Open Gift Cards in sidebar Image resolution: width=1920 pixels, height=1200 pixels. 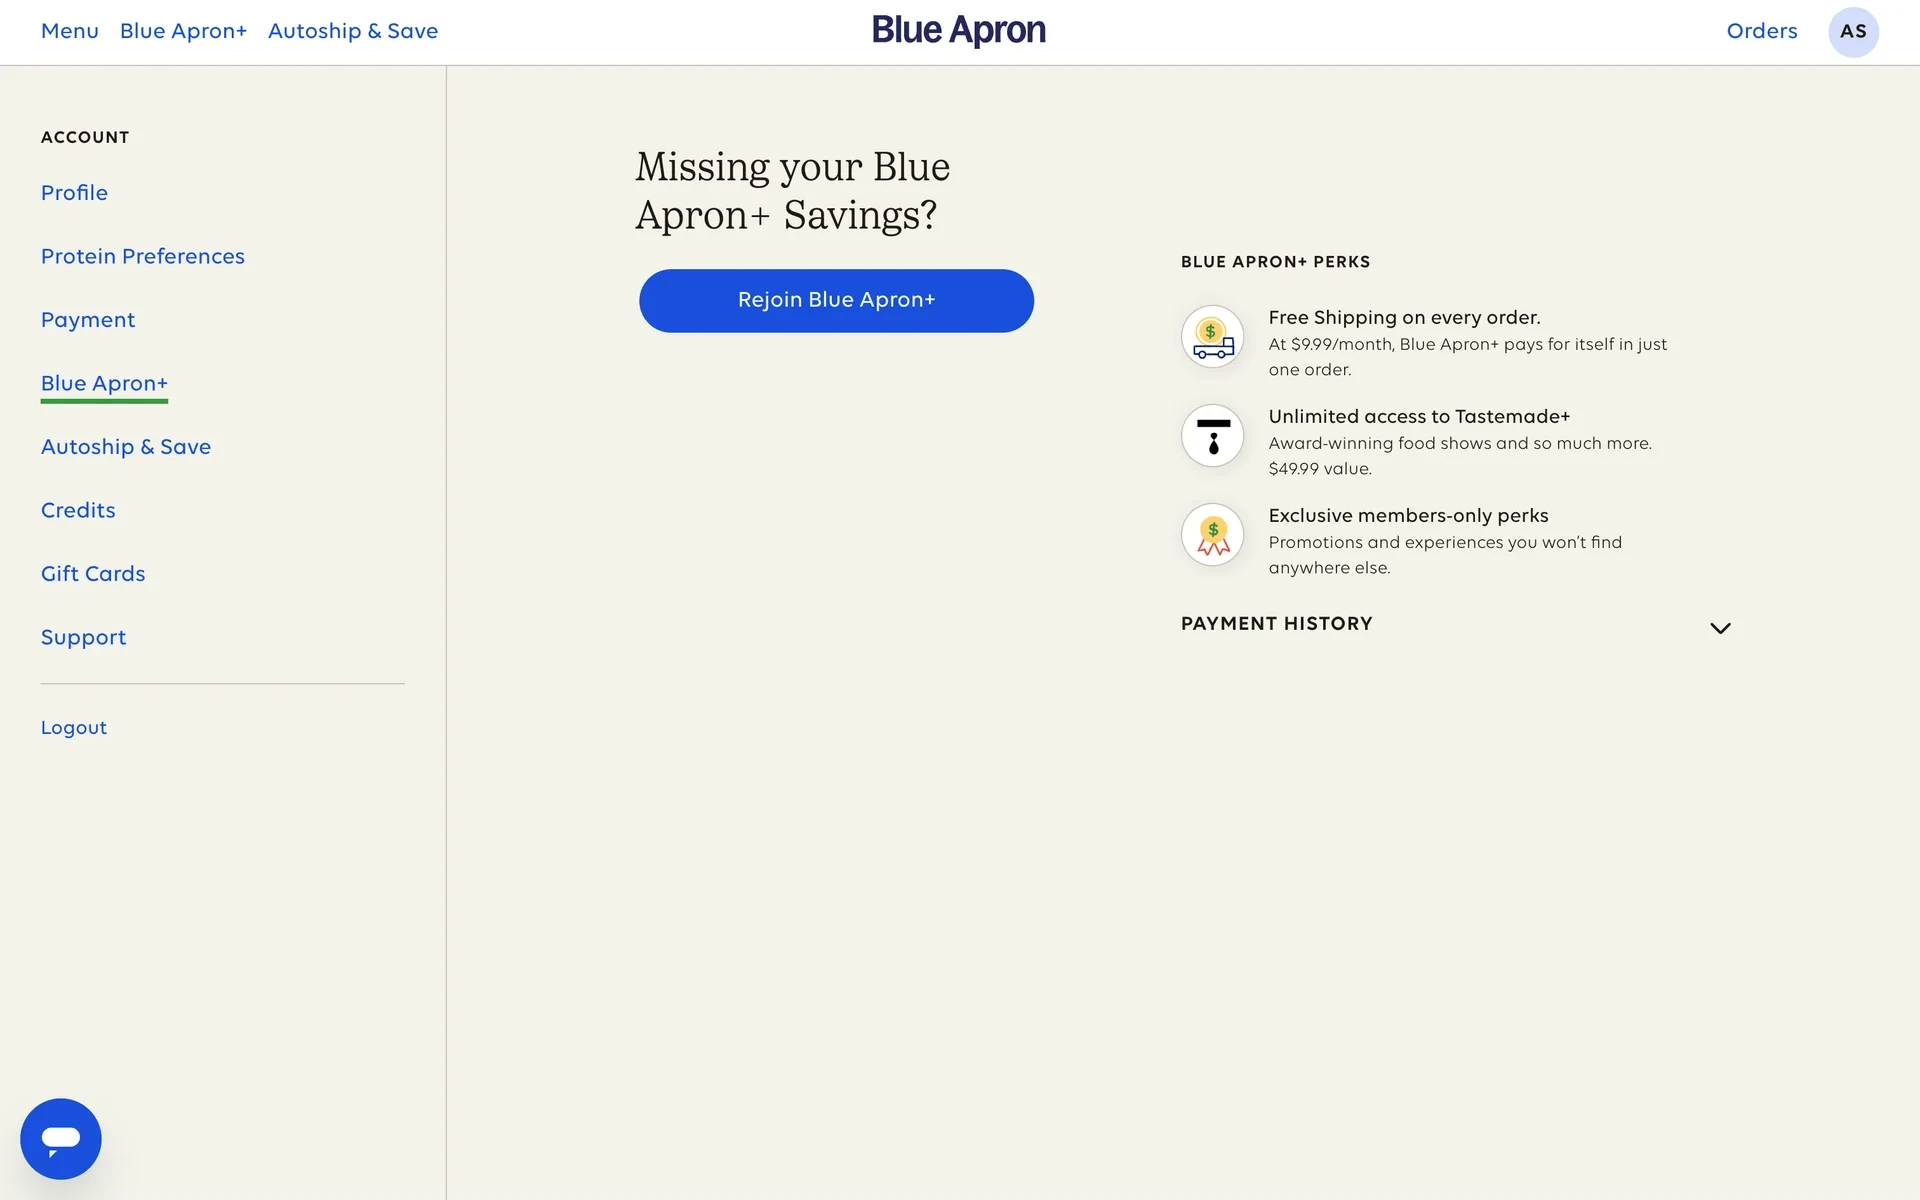(x=93, y=574)
